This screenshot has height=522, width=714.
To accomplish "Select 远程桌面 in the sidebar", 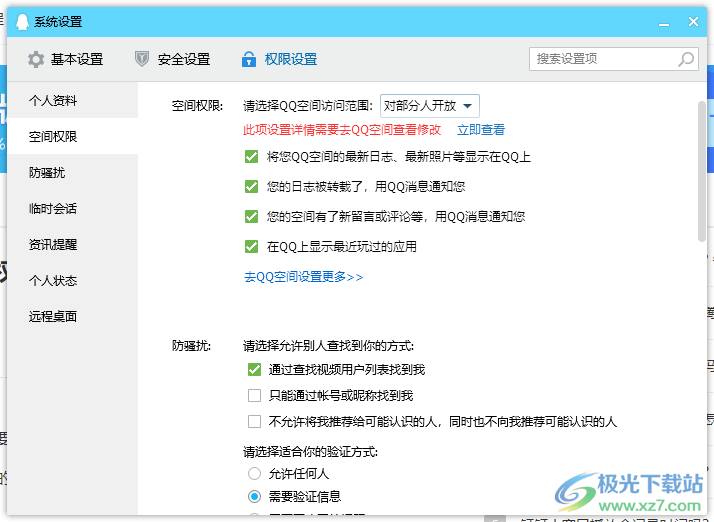I will coord(72,316).
